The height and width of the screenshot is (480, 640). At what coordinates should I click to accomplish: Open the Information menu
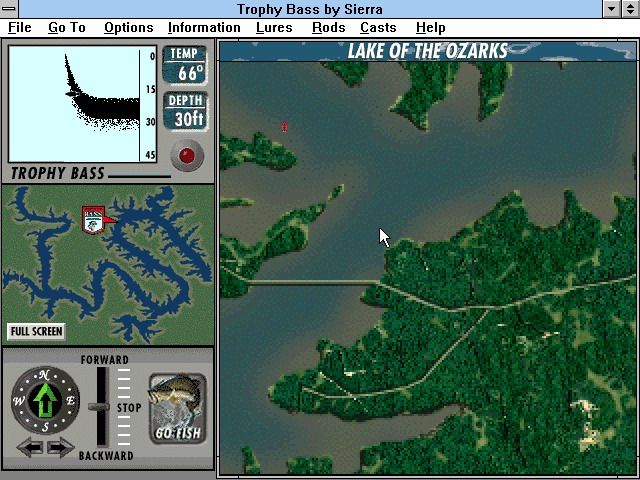[x=204, y=27]
